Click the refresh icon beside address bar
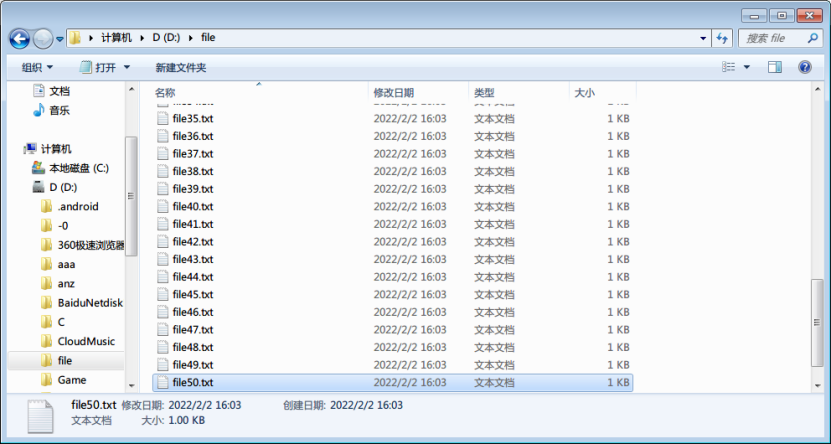Image resolution: width=831 pixels, height=444 pixels. coord(722,38)
